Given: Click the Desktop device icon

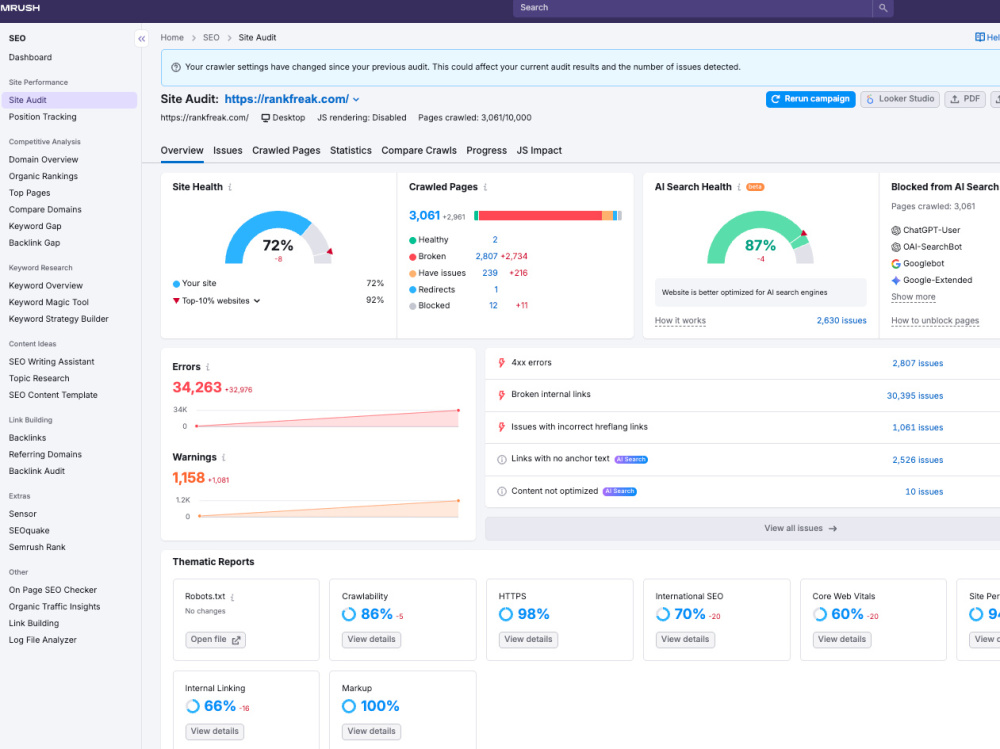Looking at the screenshot, I should (x=265, y=118).
